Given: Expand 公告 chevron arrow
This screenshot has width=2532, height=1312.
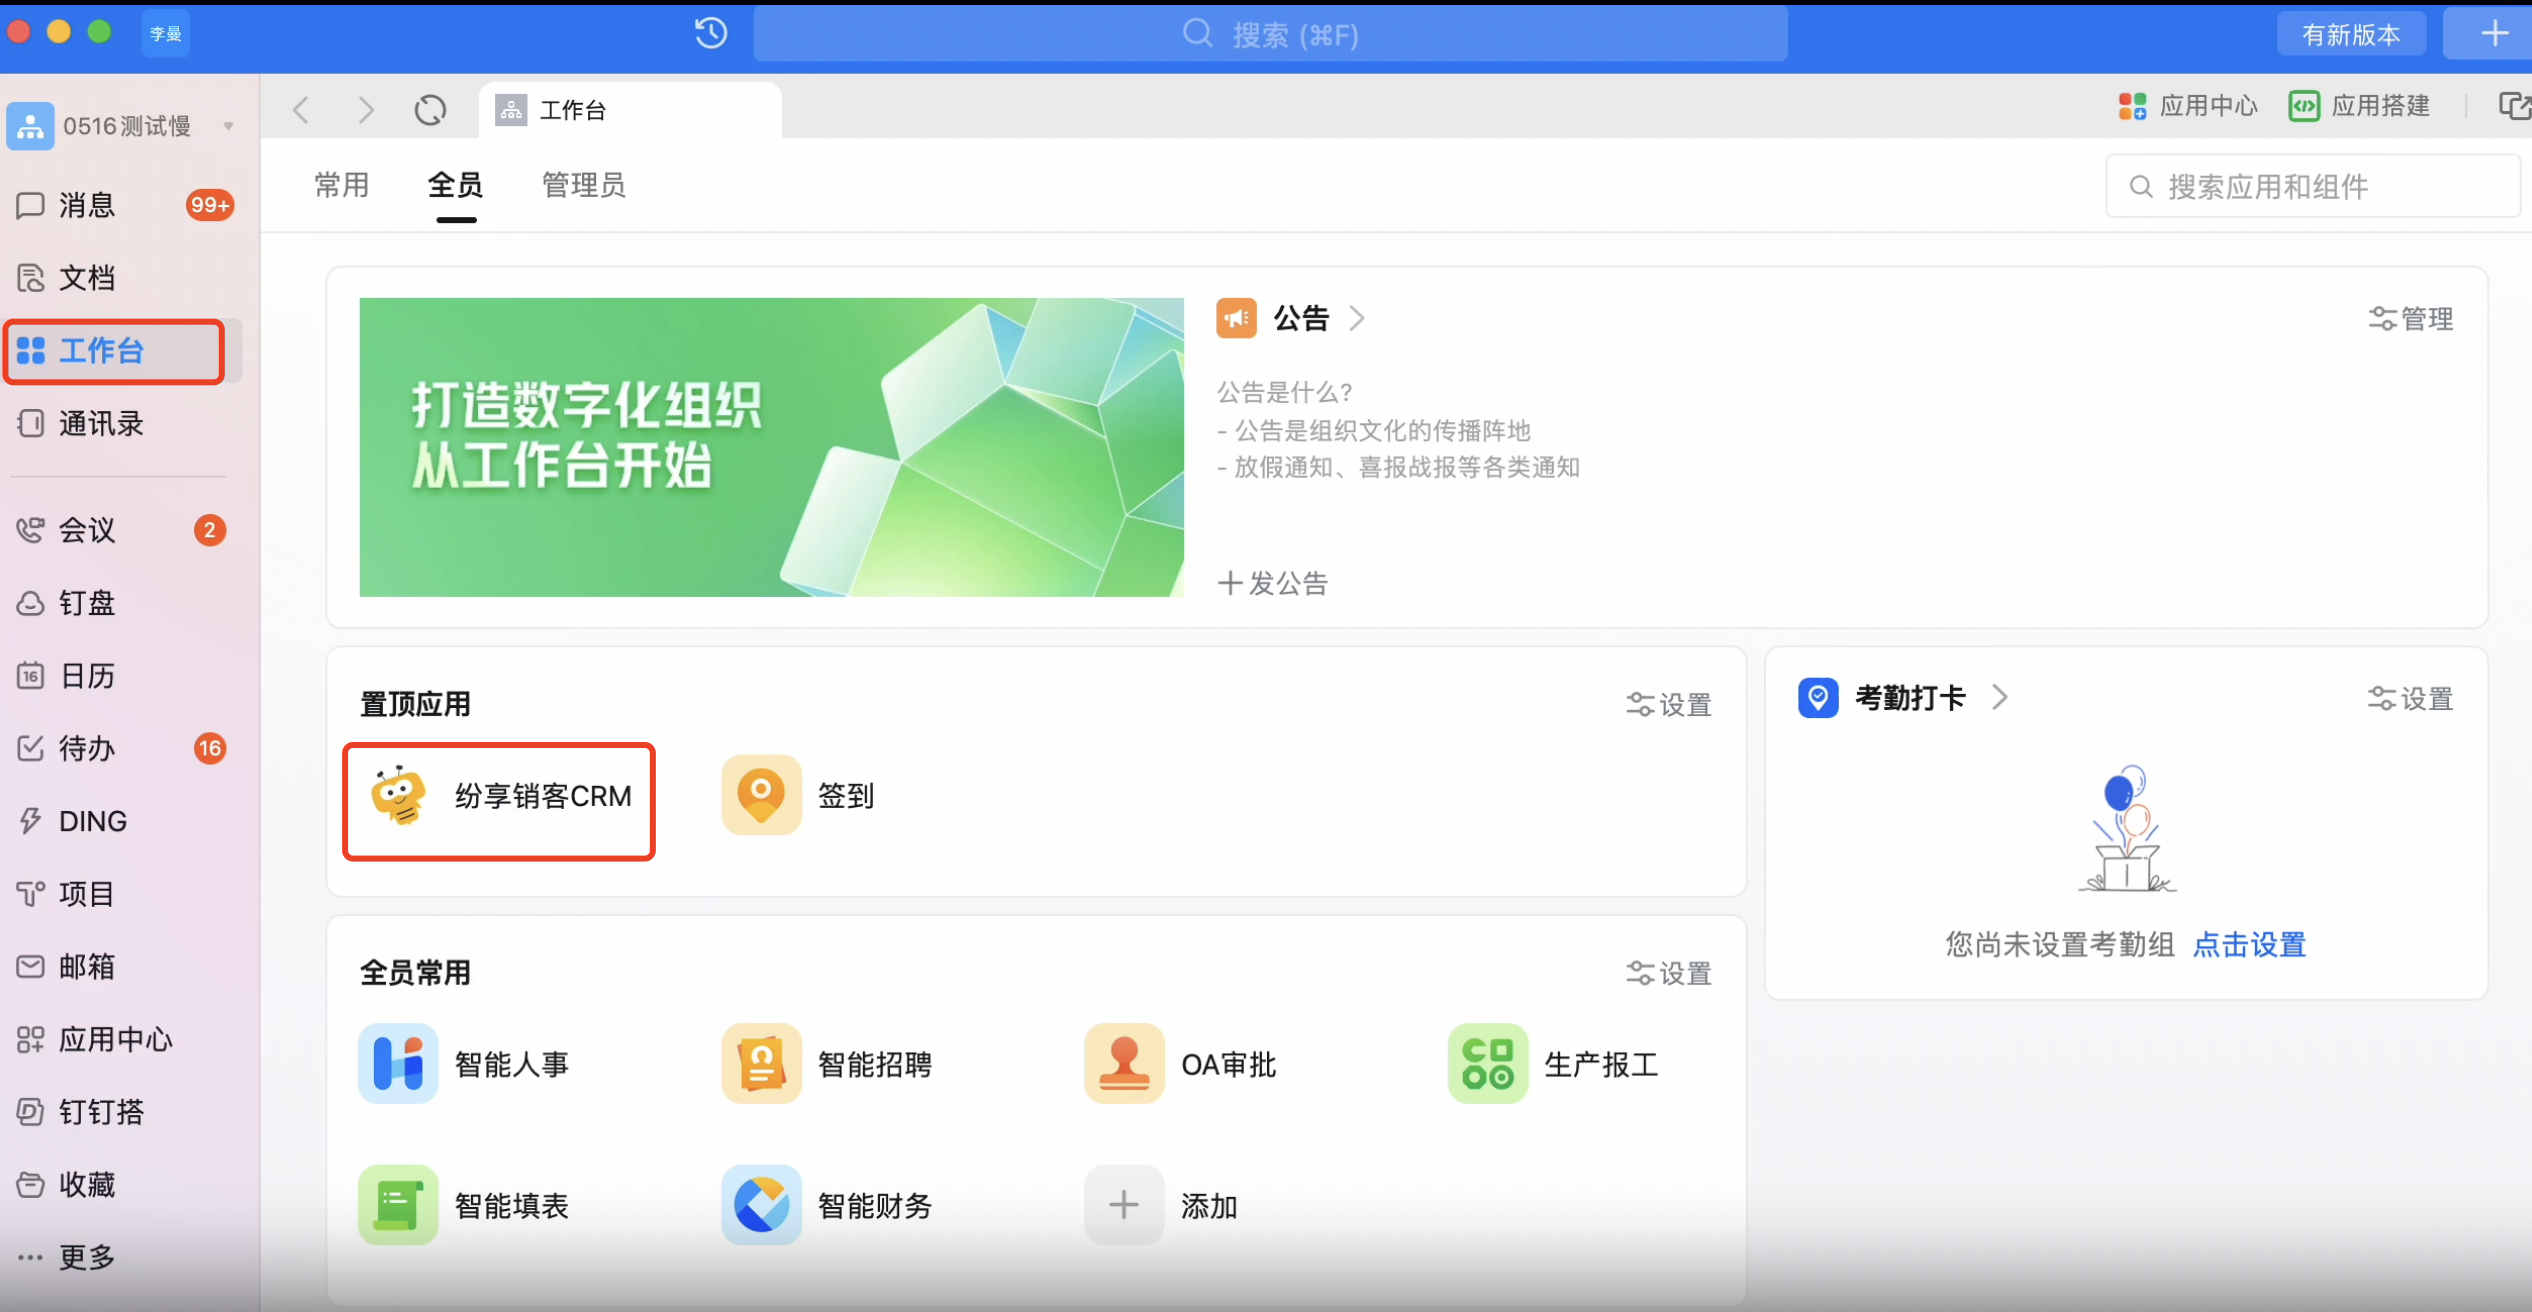Looking at the screenshot, I should pos(1357,318).
